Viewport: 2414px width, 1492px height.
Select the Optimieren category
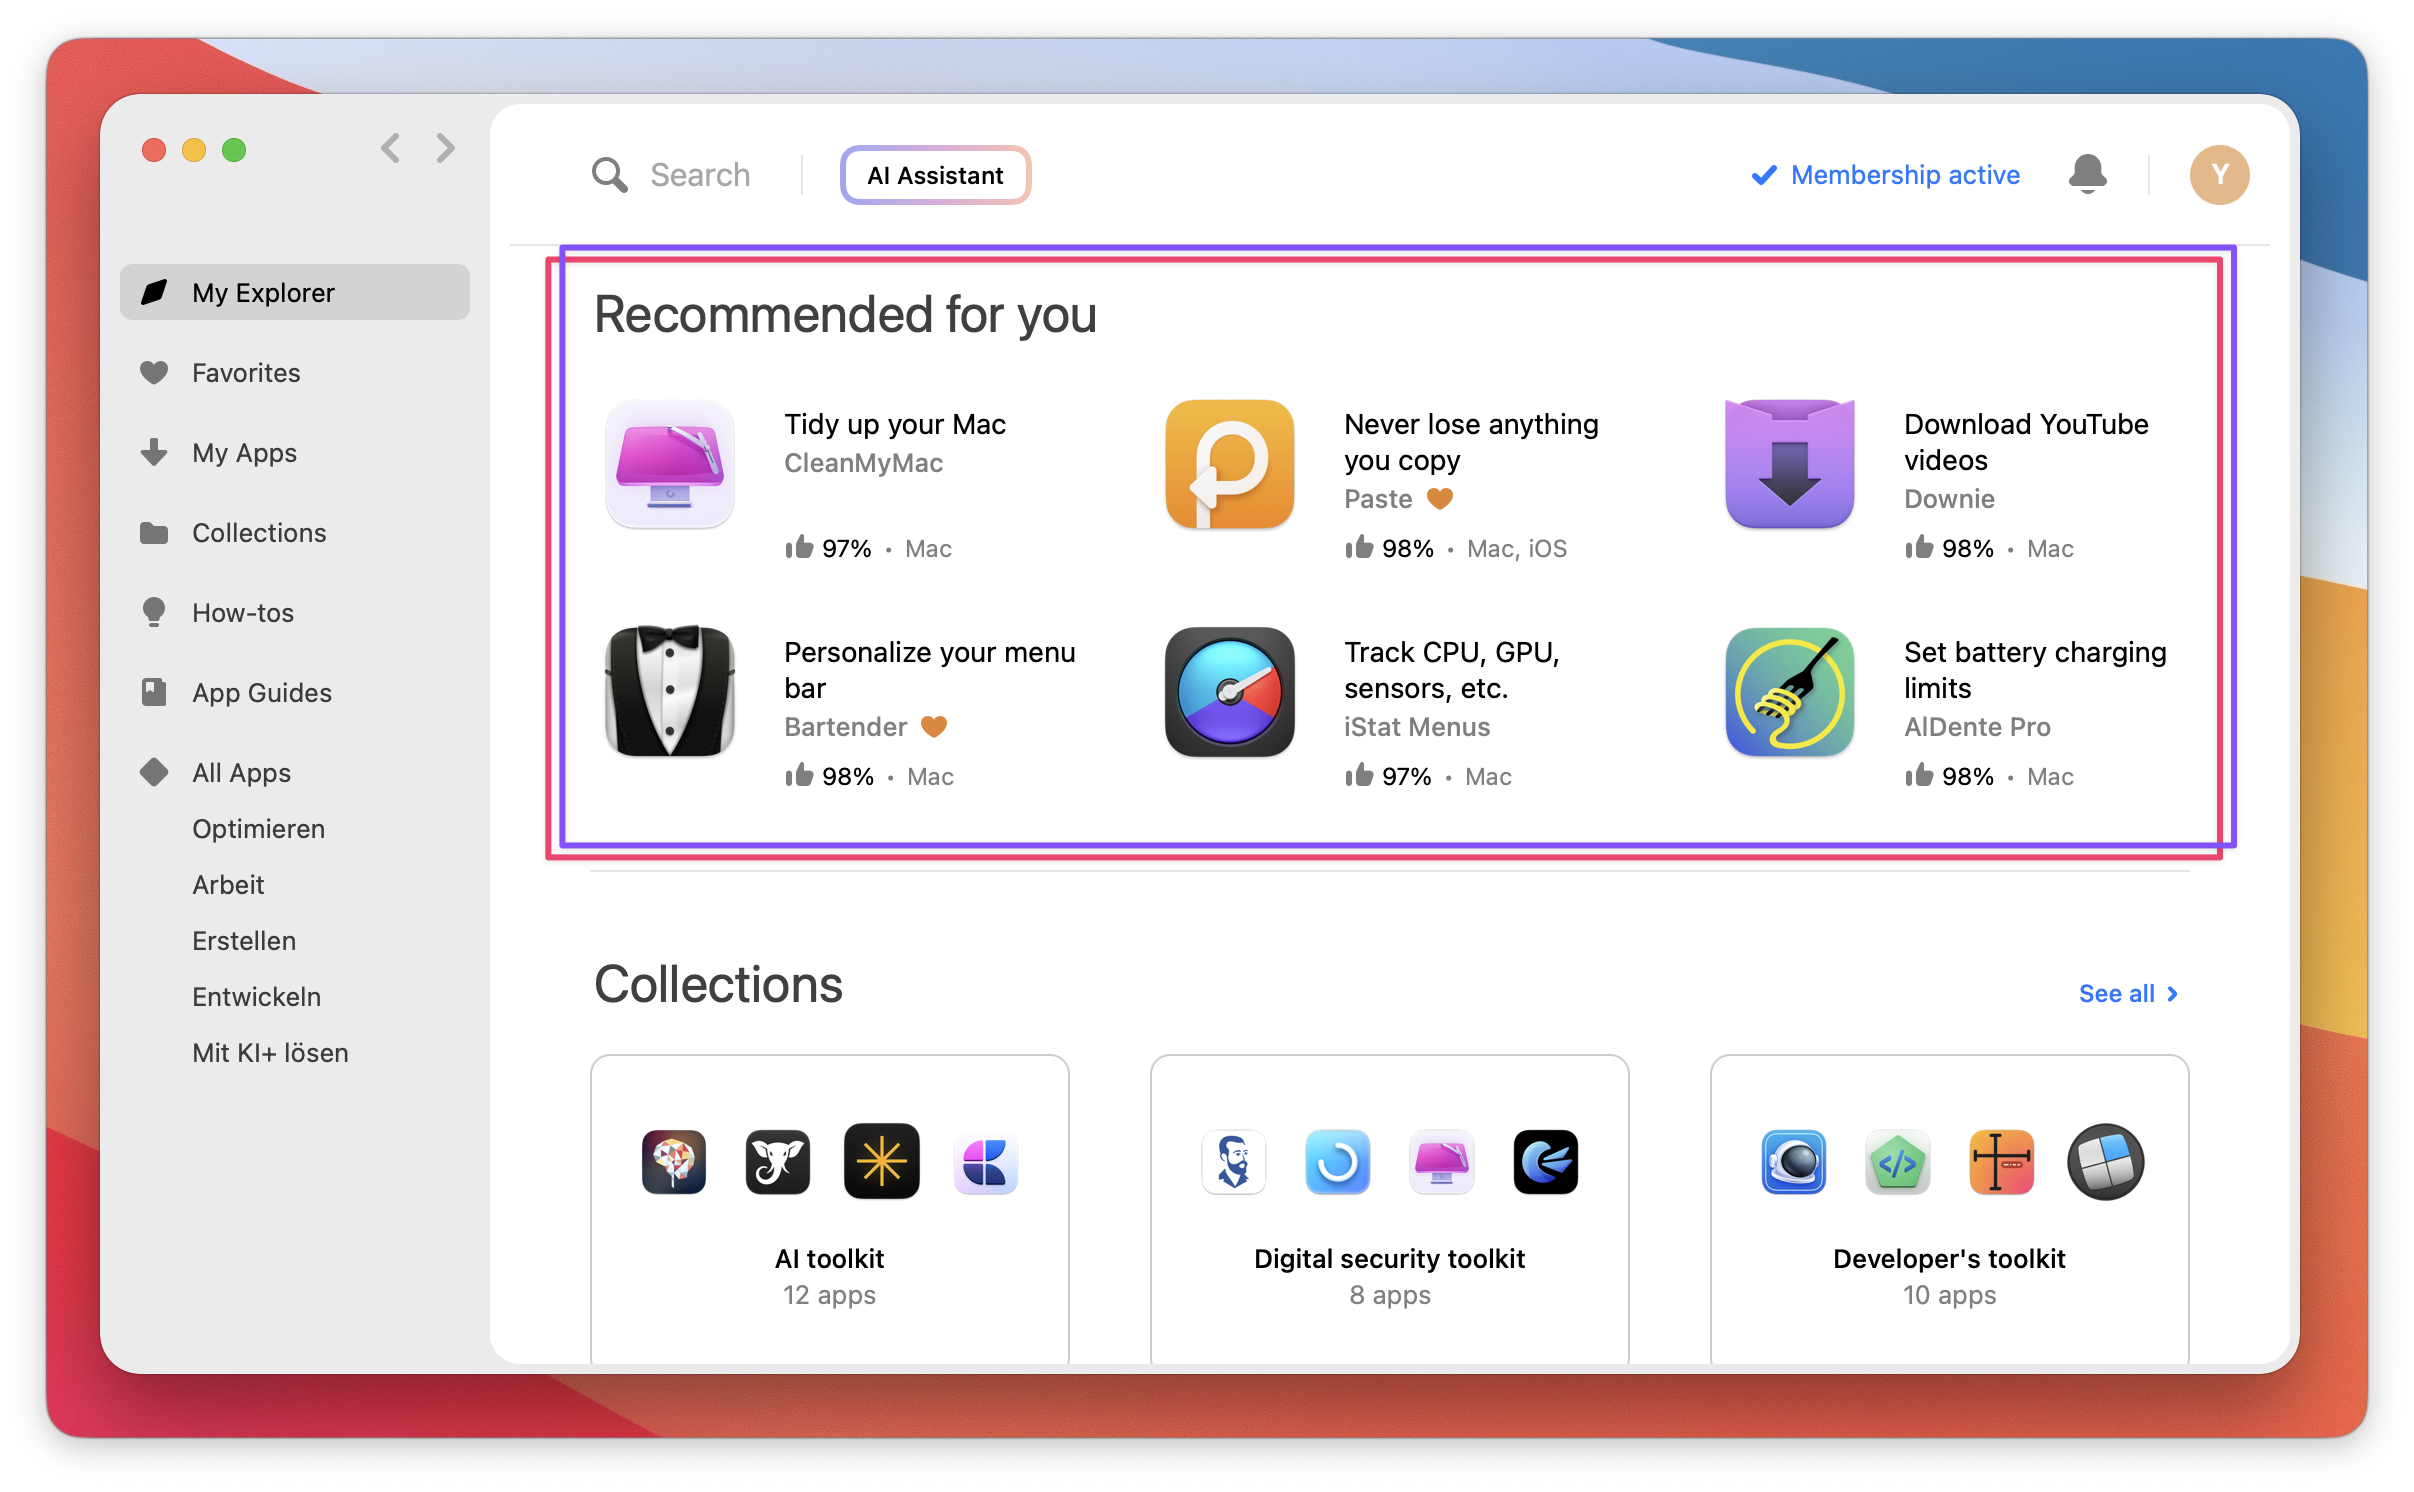coord(259,828)
